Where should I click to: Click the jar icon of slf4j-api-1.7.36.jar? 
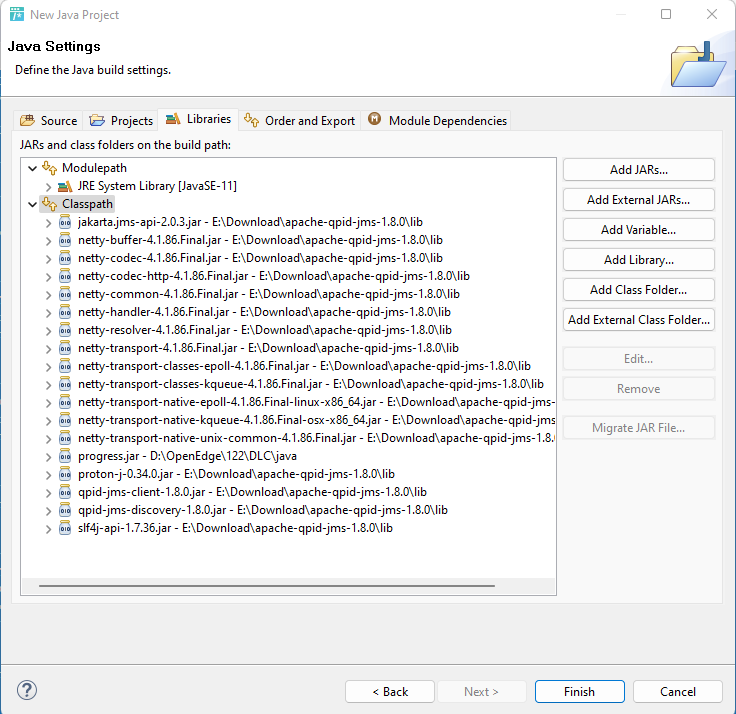tap(65, 528)
